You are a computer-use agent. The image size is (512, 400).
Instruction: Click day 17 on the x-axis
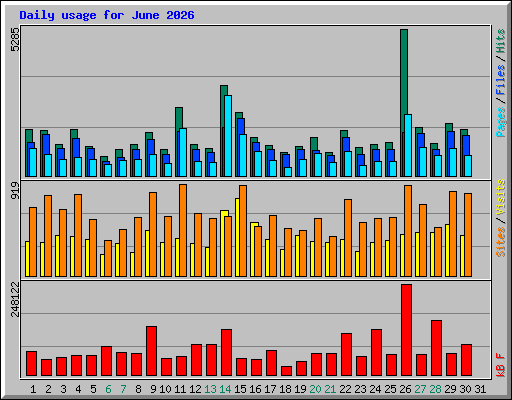[270, 389]
